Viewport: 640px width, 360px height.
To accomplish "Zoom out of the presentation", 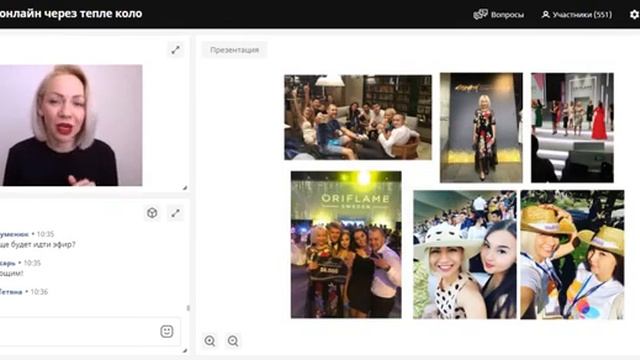I will [x=233, y=341].
